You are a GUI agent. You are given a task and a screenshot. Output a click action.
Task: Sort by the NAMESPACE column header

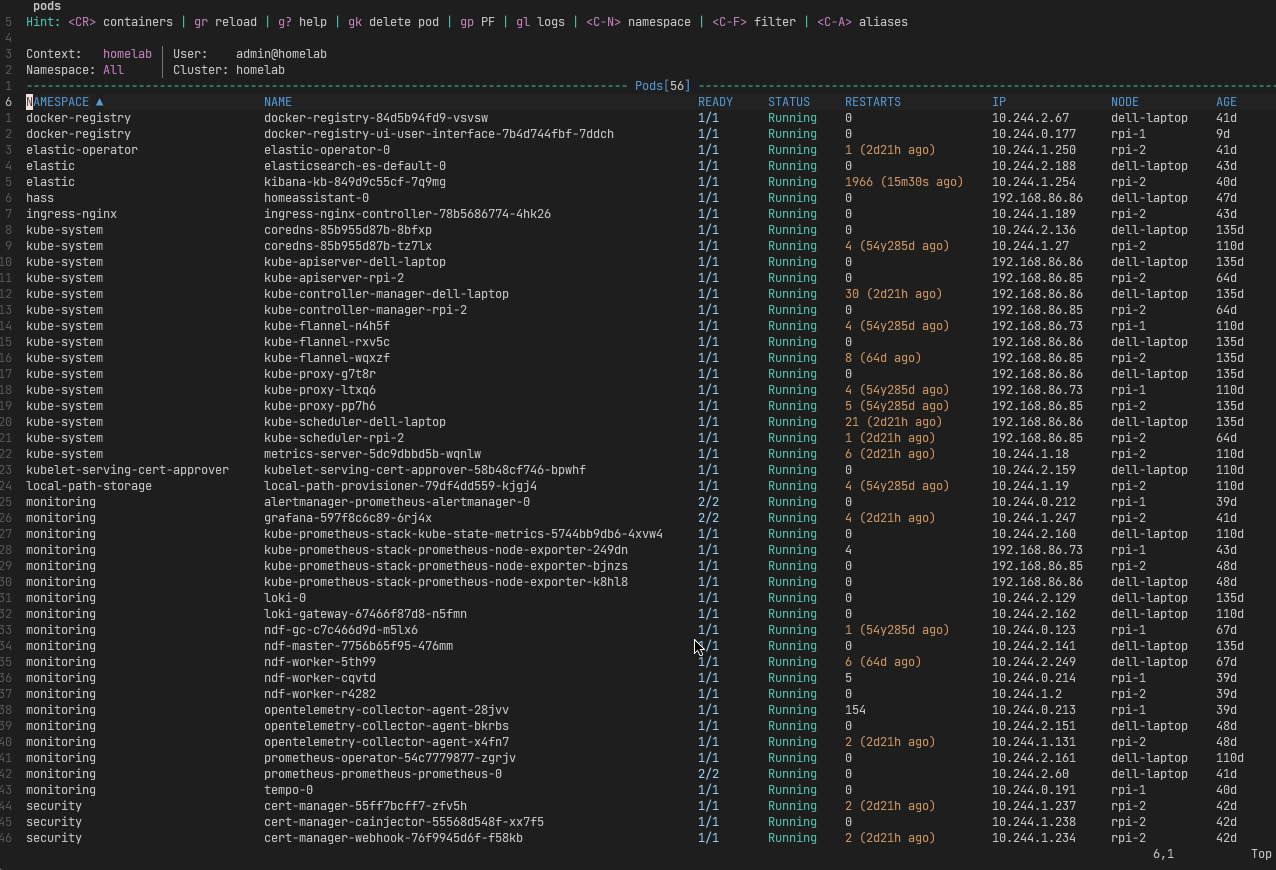58,102
